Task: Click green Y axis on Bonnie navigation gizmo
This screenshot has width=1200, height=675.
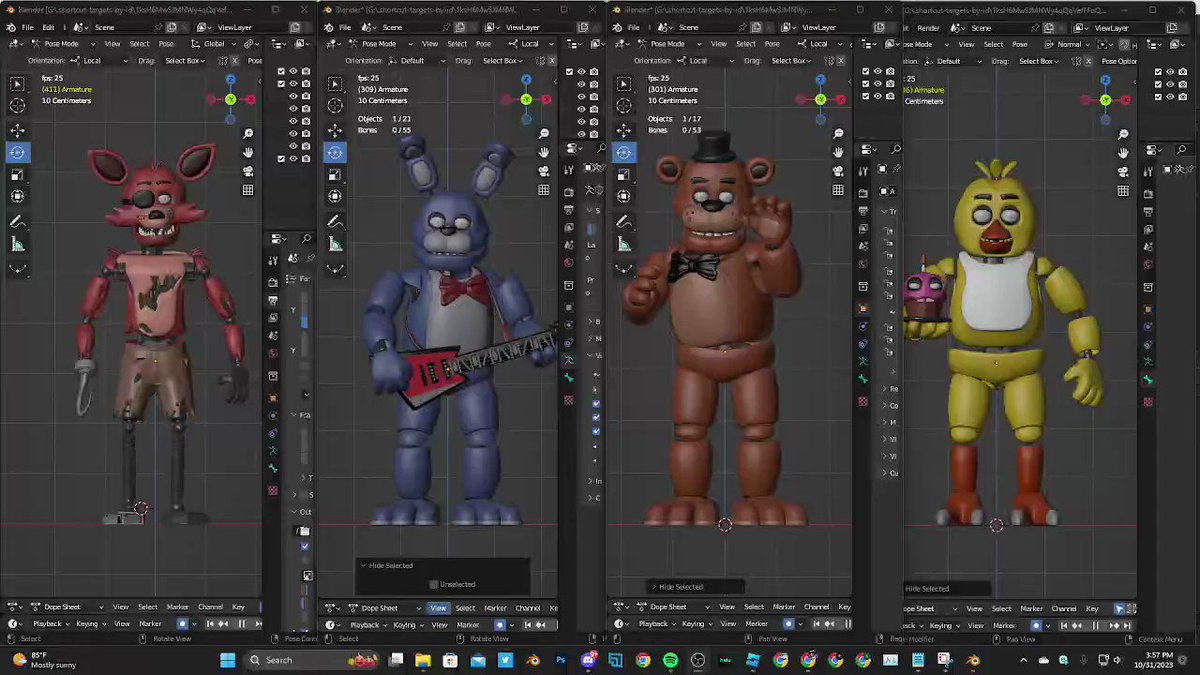Action: tap(525, 99)
